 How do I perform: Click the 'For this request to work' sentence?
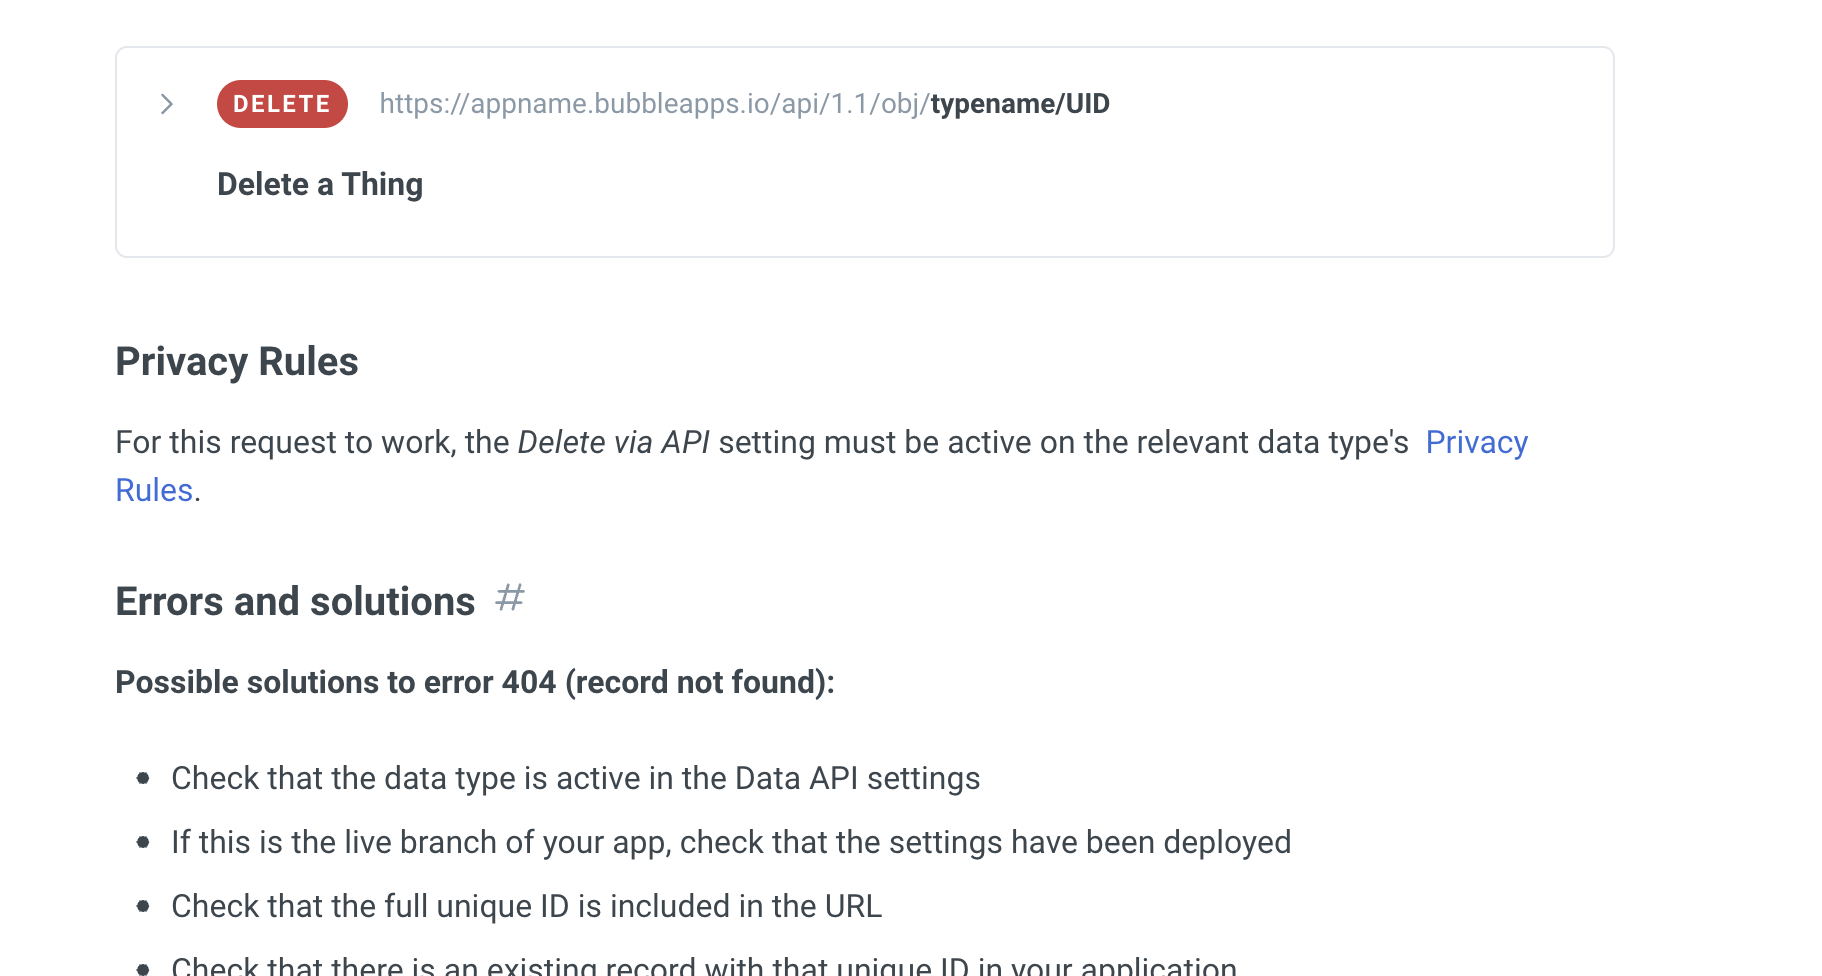pos(822,466)
